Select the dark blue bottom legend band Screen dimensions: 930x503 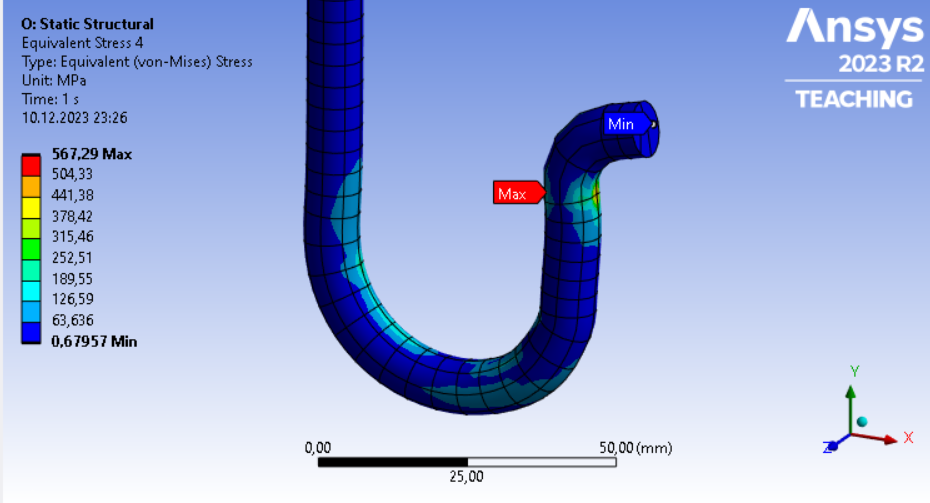[31, 332]
